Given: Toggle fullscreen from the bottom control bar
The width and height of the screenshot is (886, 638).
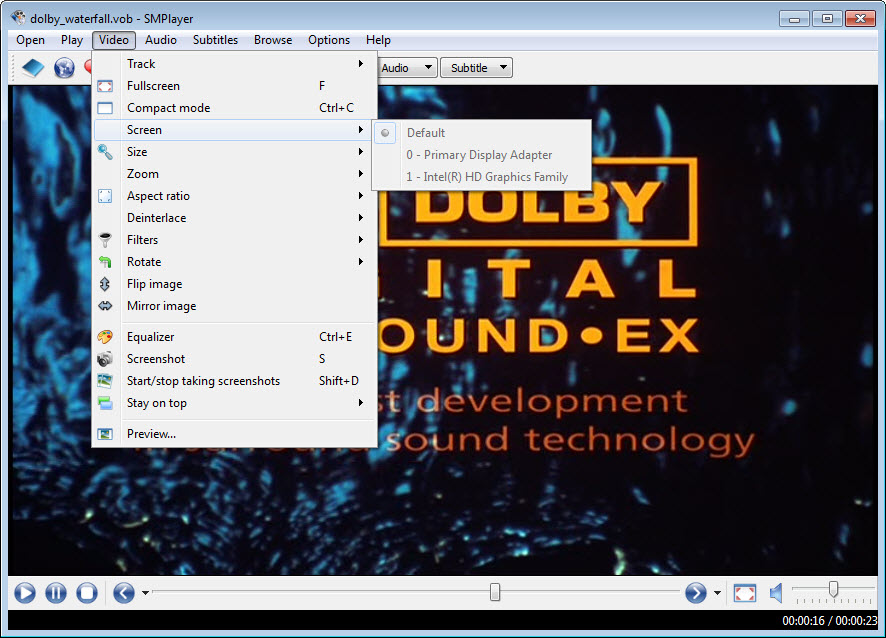Looking at the screenshot, I should 745,593.
